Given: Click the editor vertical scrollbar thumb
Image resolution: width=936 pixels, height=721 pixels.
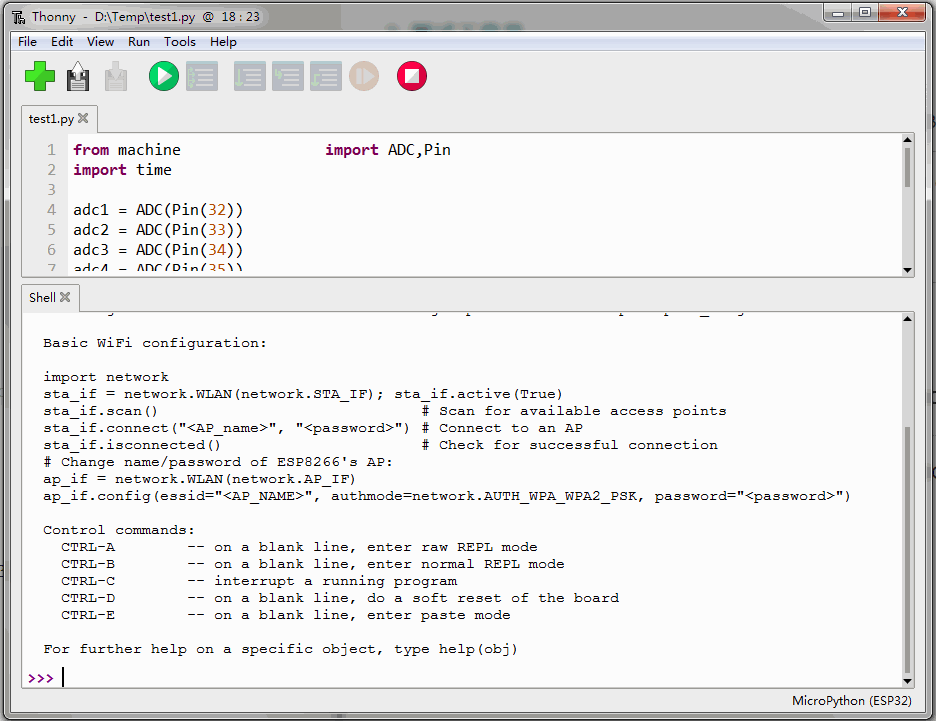Looking at the screenshot, I should 907,168.
